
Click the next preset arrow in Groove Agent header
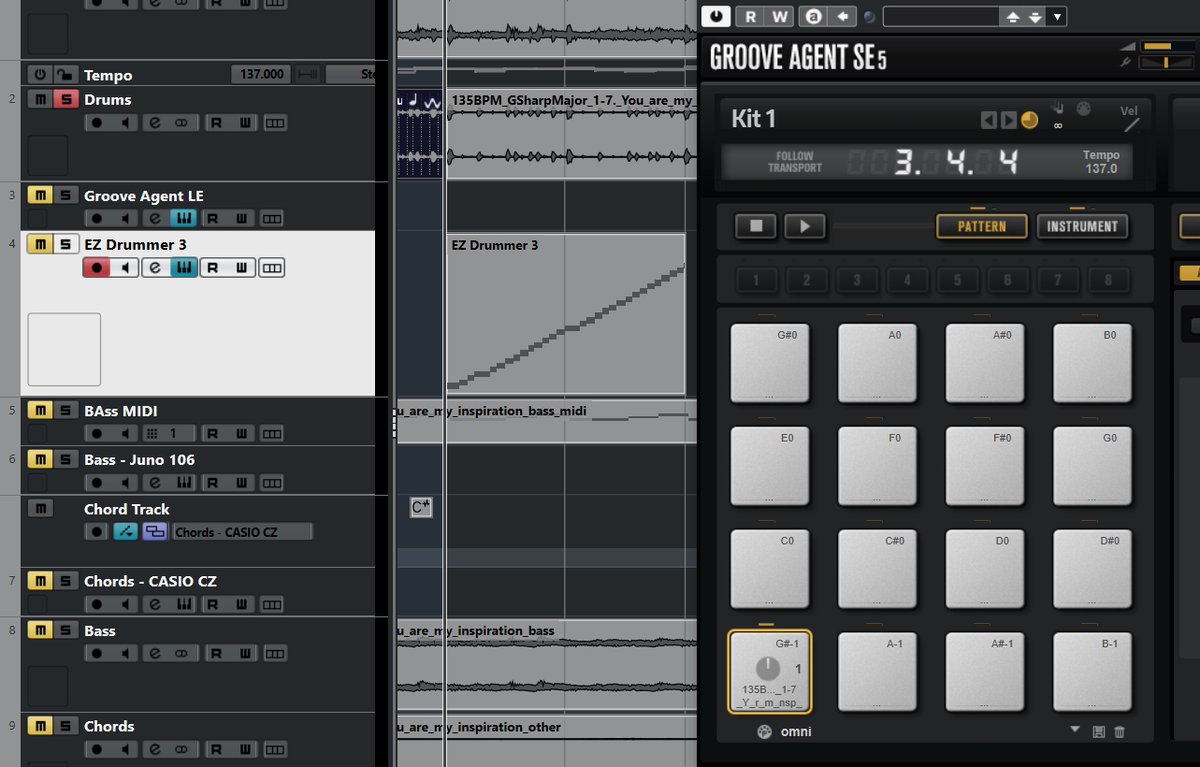1010,119
